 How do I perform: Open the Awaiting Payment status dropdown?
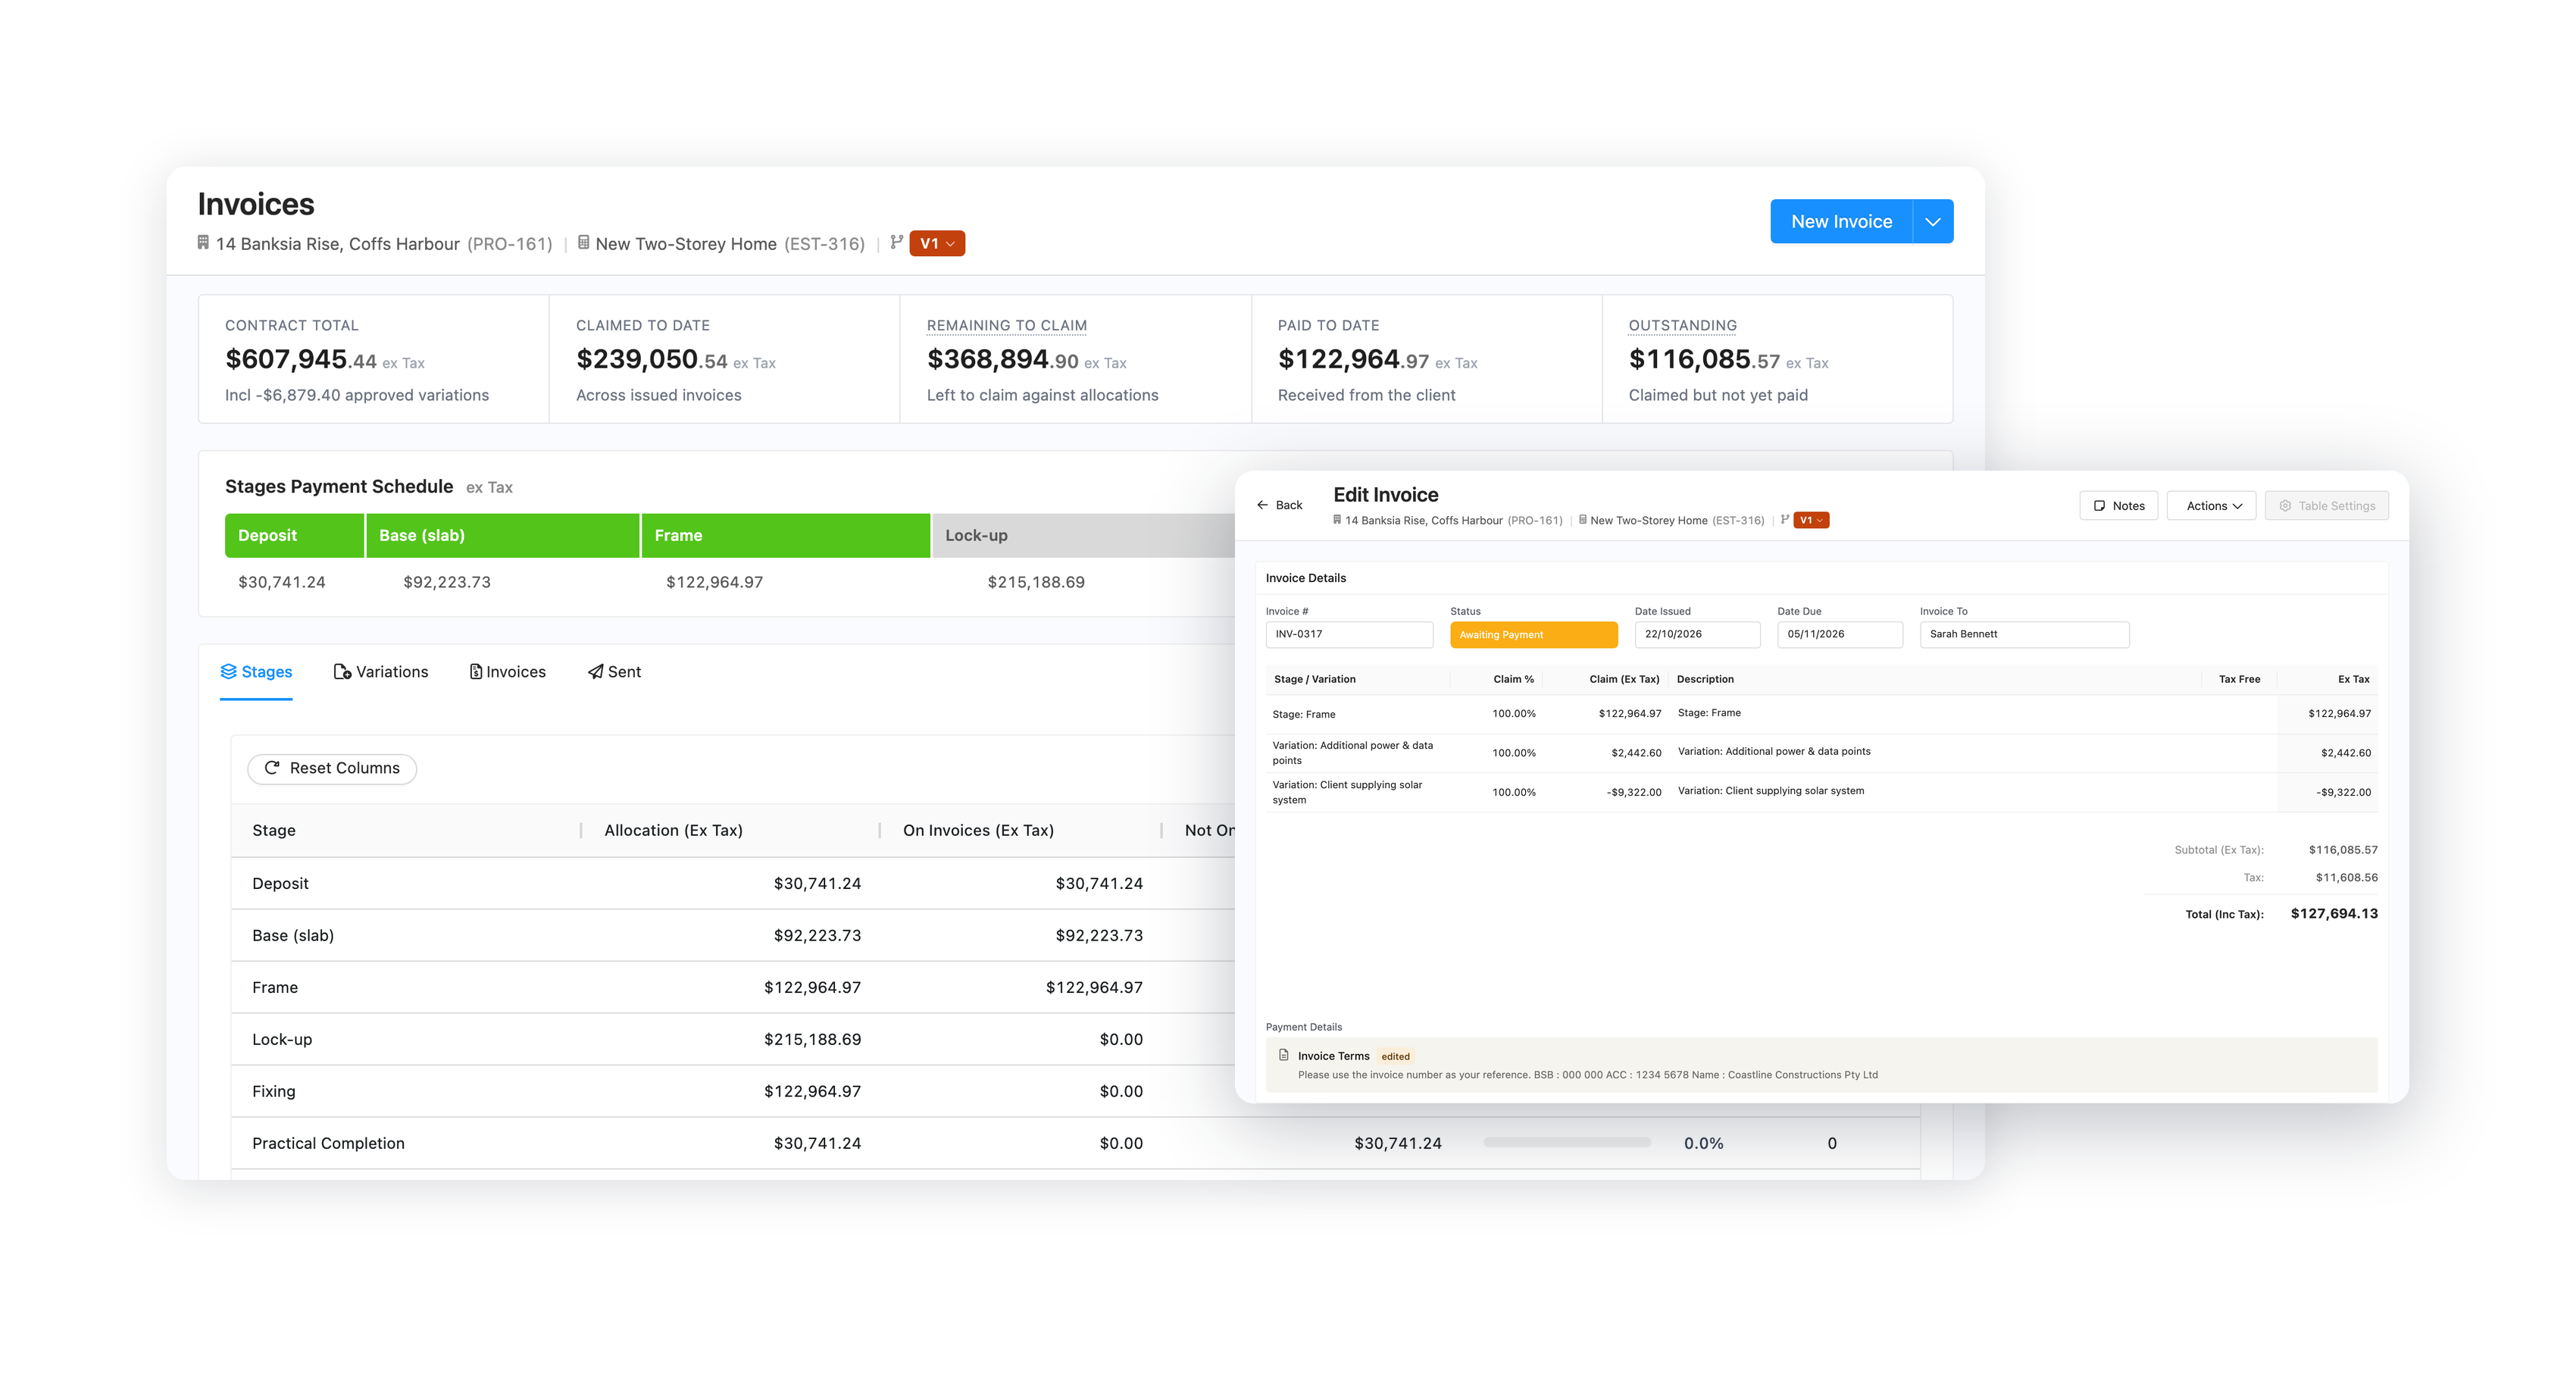(1534, 635)
